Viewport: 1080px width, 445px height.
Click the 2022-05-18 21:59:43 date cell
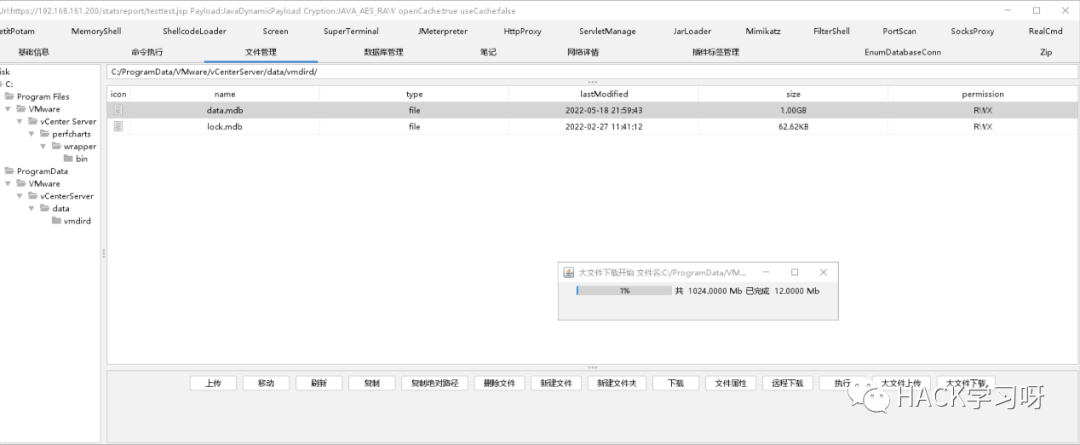[x=603, y=110]
